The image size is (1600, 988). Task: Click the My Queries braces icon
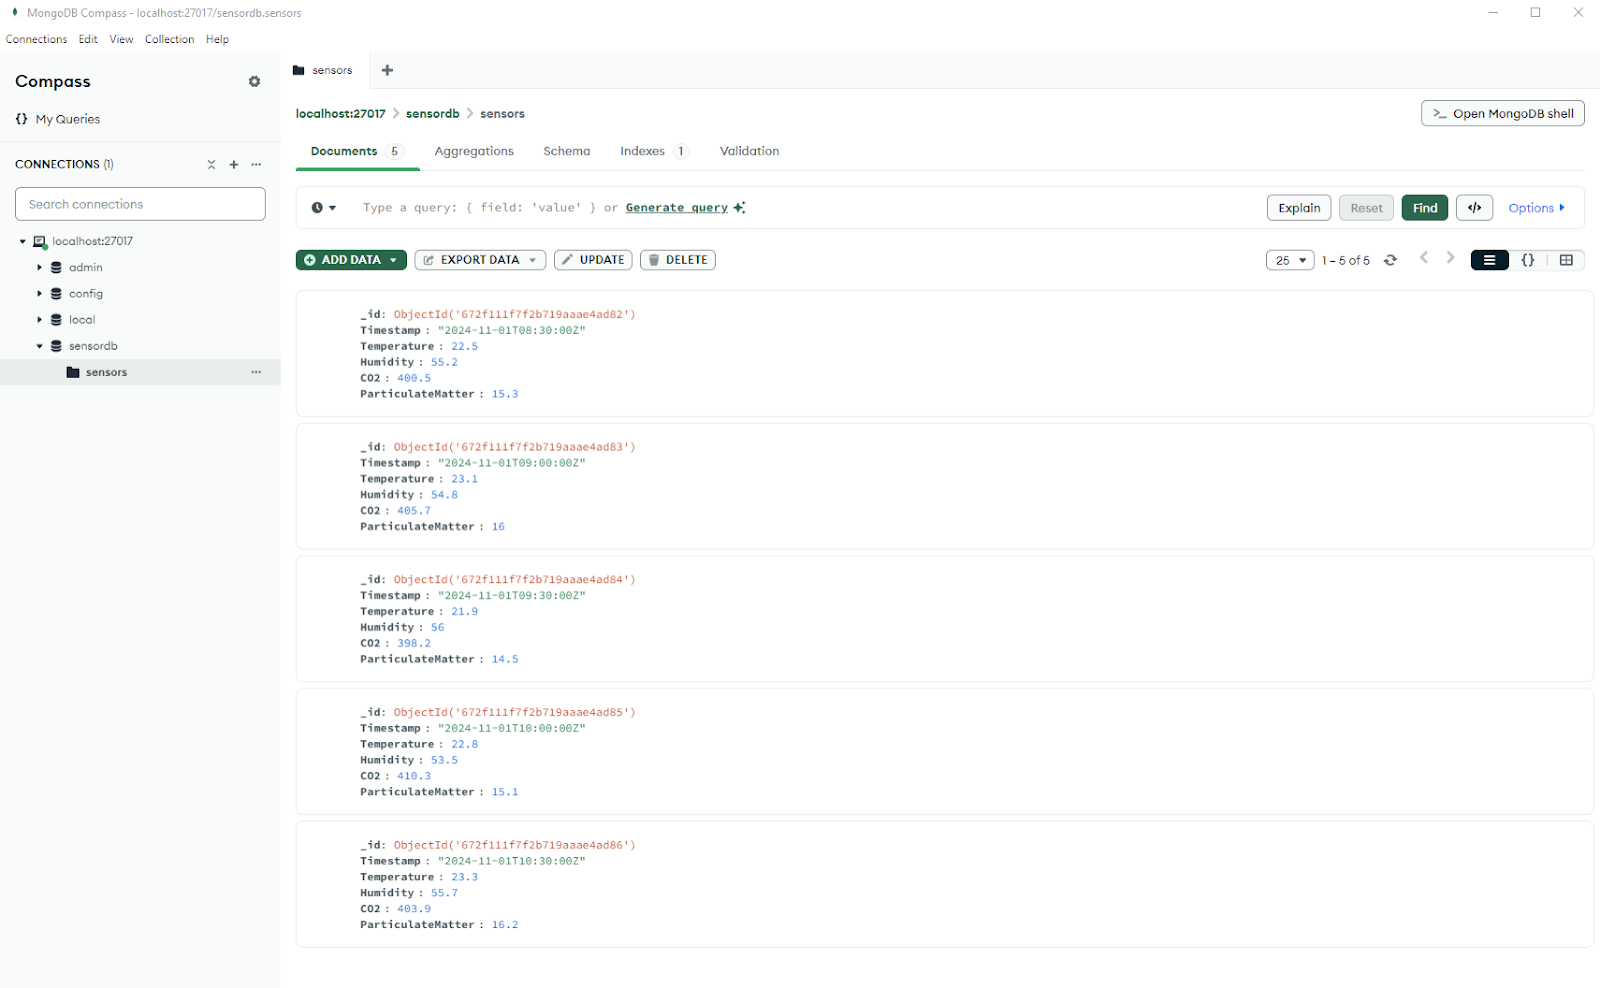click(21, 119)
